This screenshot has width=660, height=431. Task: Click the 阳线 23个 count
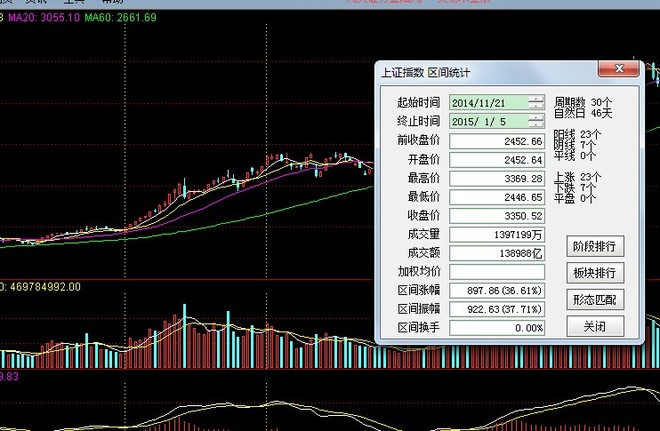point(577,134)
